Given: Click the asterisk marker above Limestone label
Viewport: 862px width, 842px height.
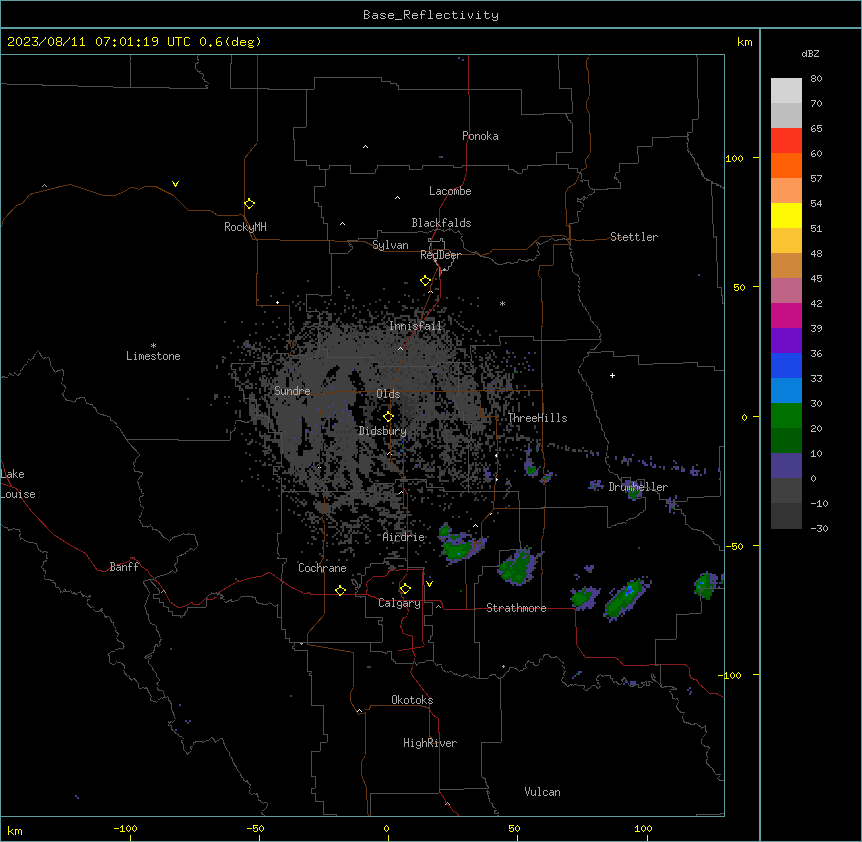Looking at the screenshot, I should [x=153, y=346].
